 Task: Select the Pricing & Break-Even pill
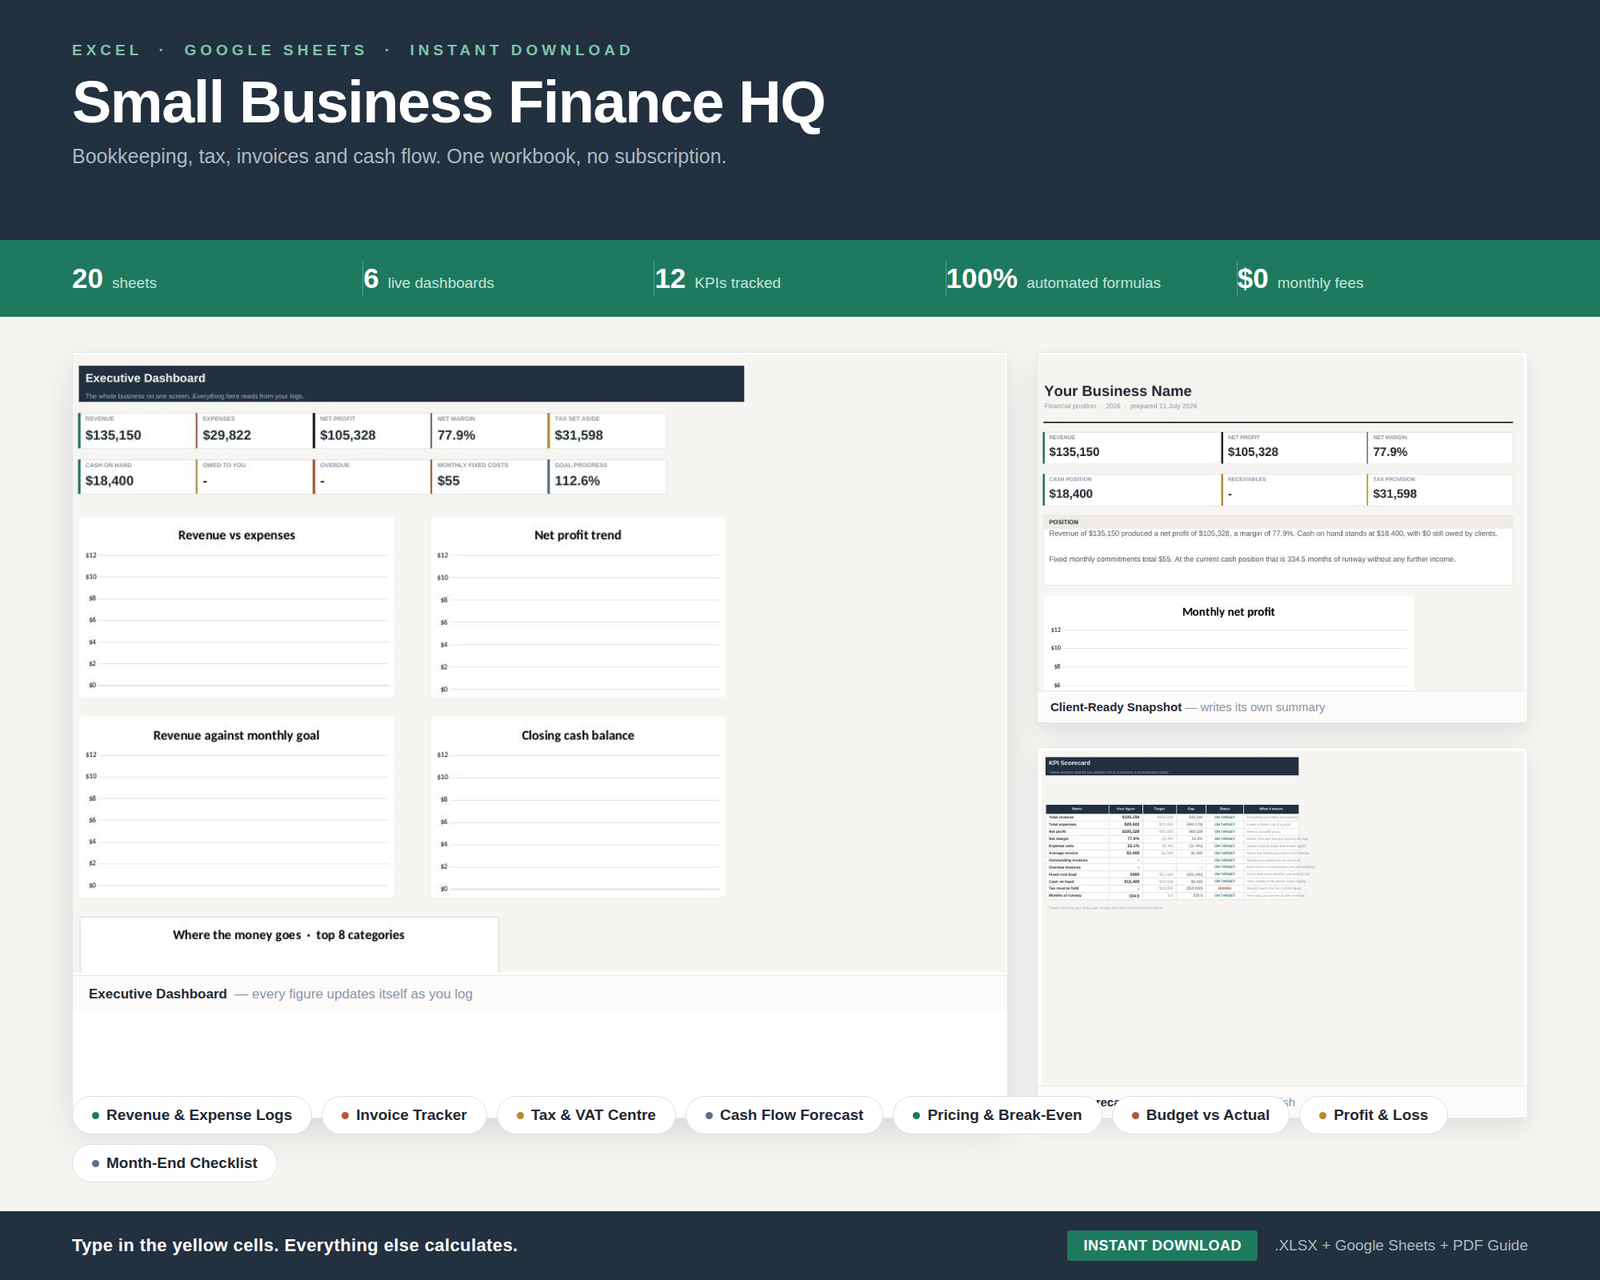coord(997,1115)
